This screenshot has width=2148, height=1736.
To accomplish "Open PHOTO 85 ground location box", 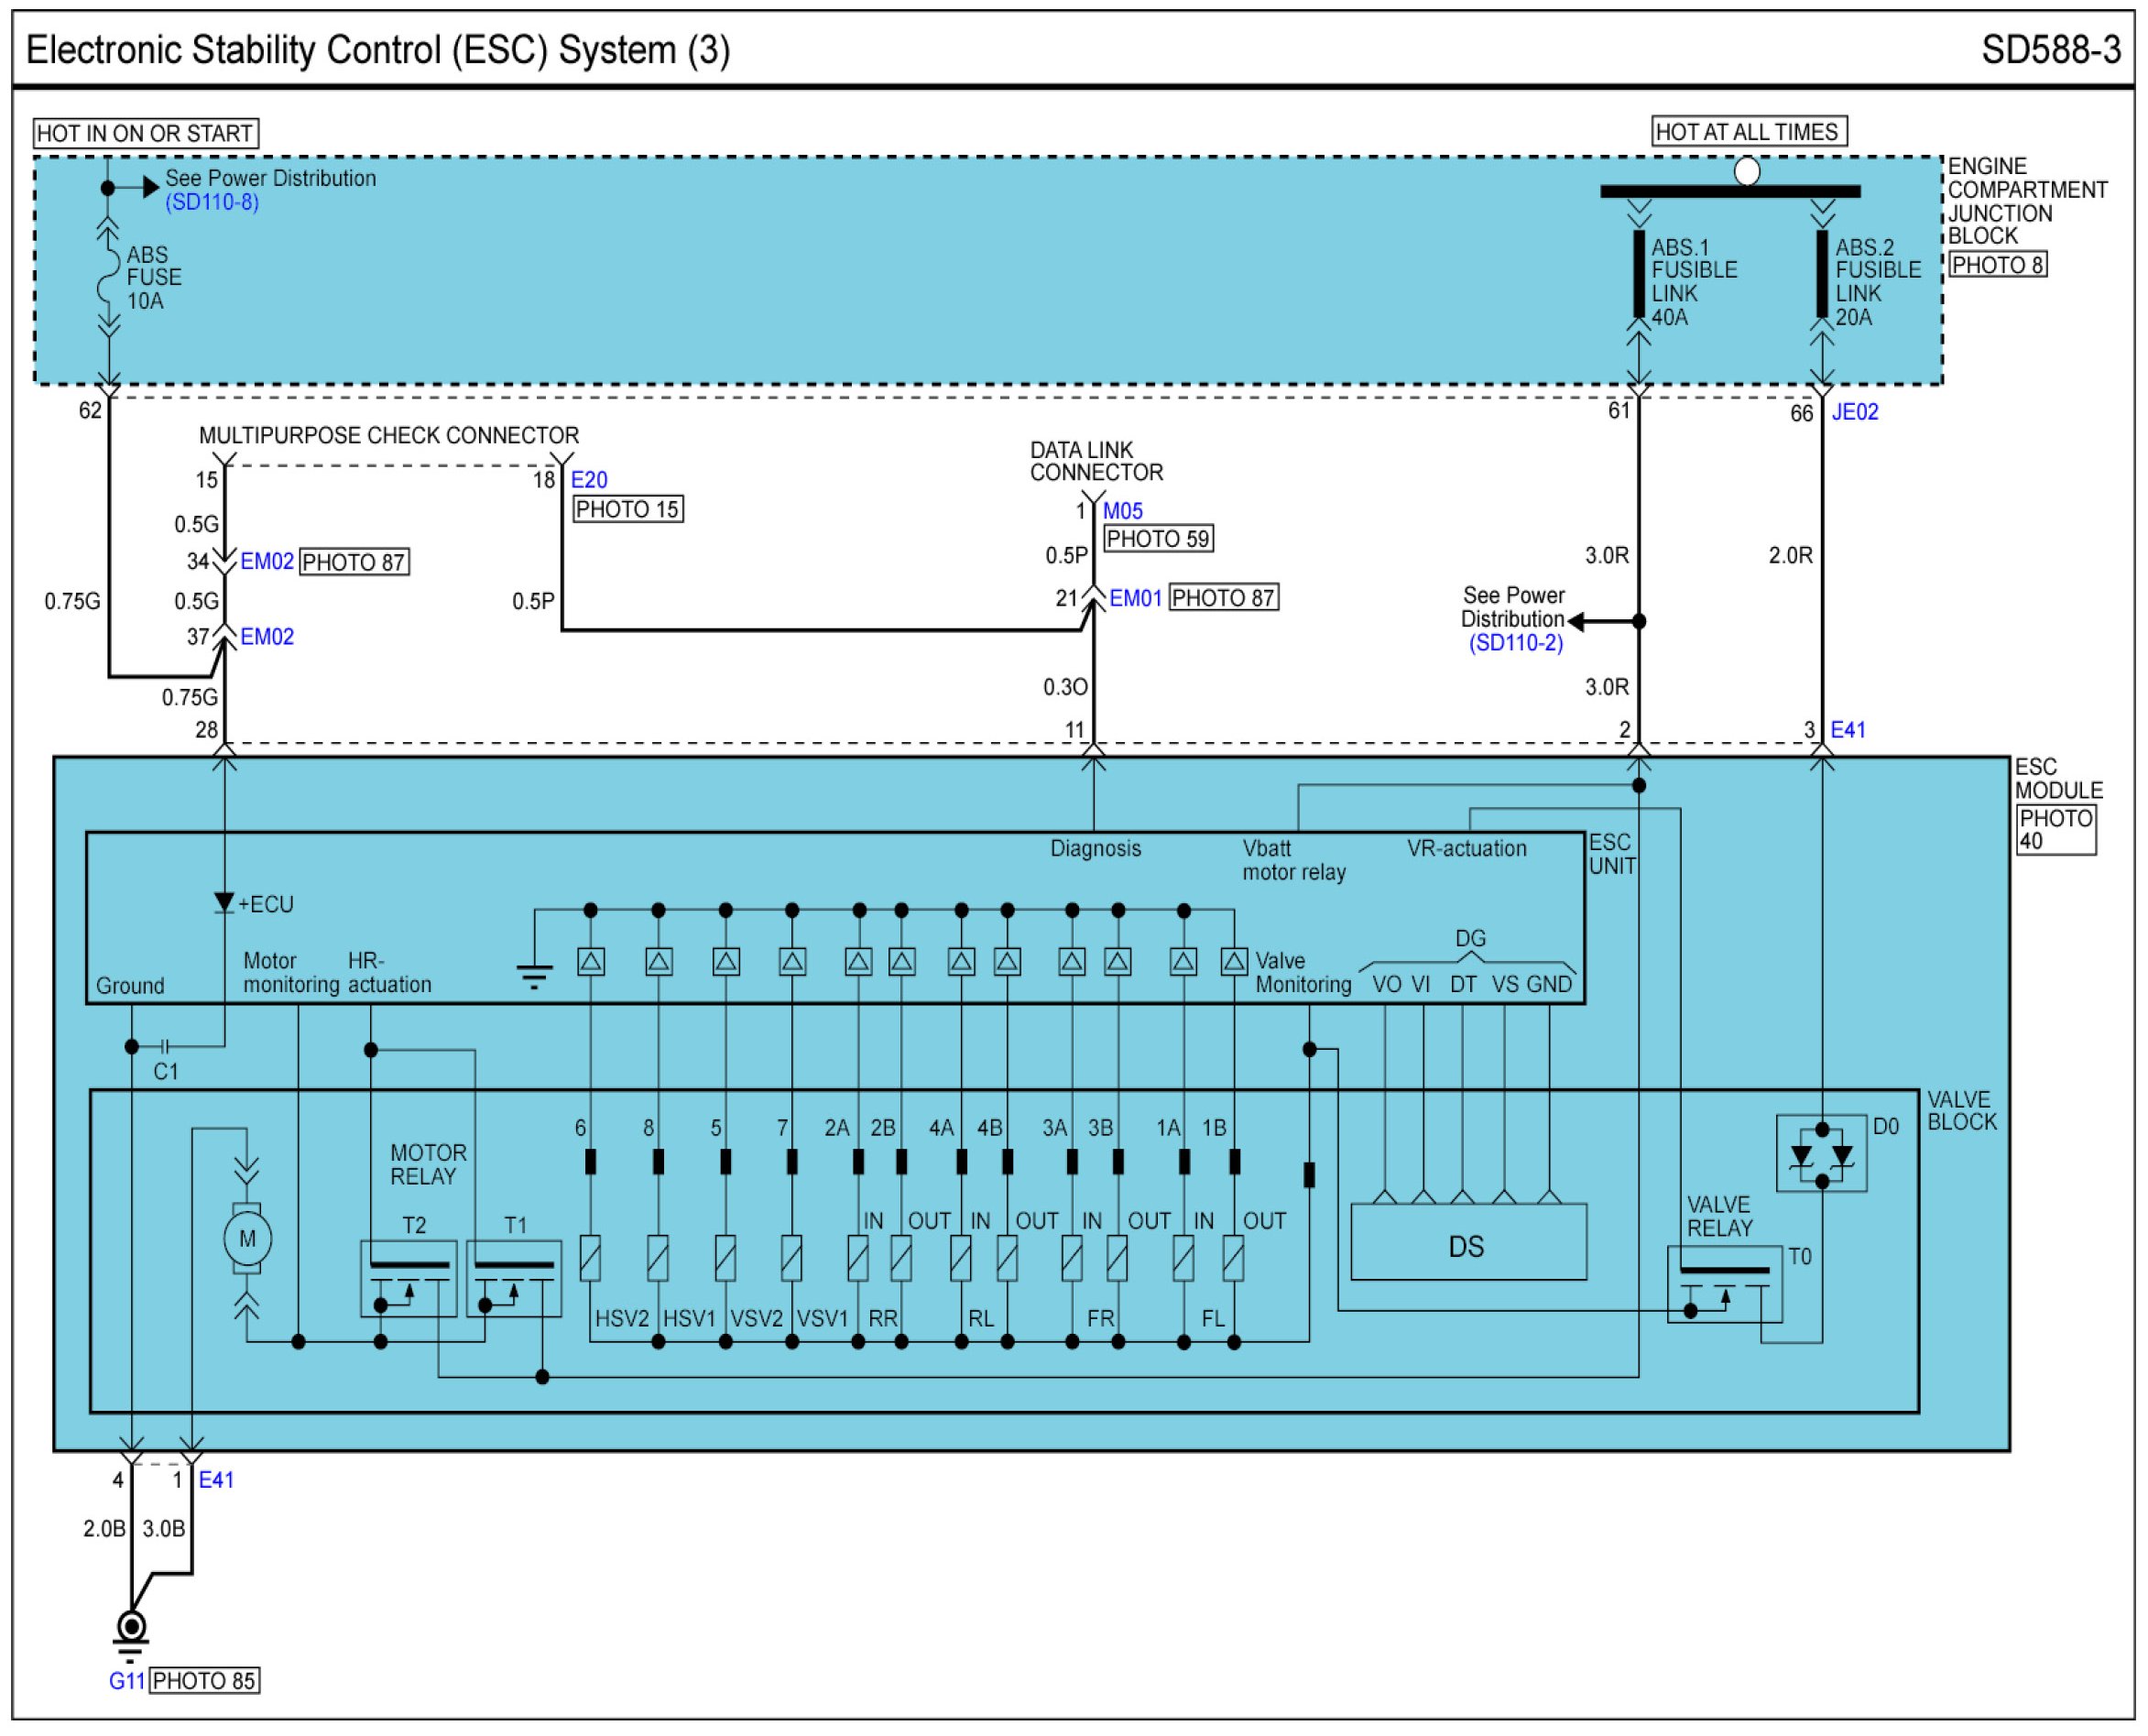I will (204, 1681).
